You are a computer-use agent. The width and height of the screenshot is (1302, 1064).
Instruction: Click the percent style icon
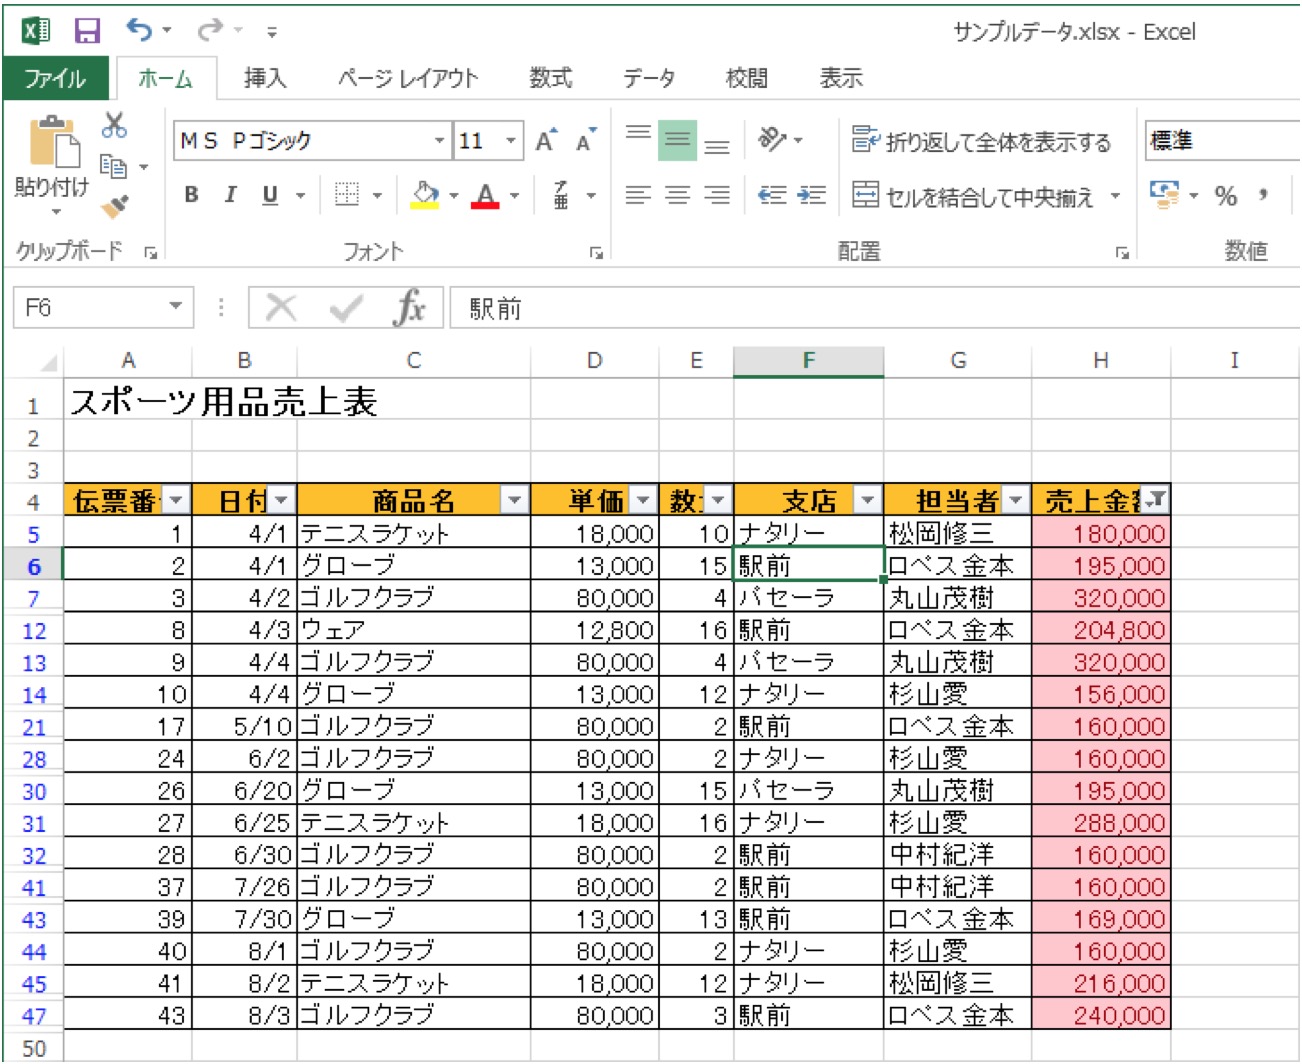[x=1226, y=196]
